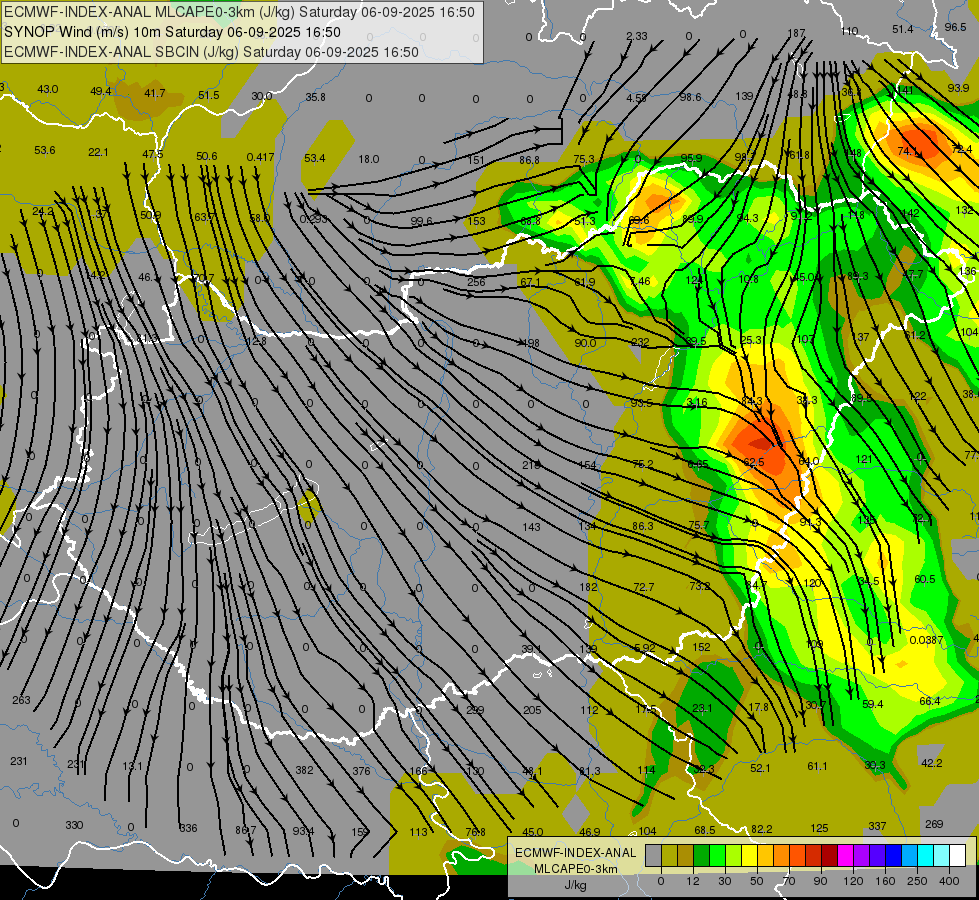The image size is (979, 900).
Task: Click the MLCAPE0-3km label in the legend
Action: 576,869
